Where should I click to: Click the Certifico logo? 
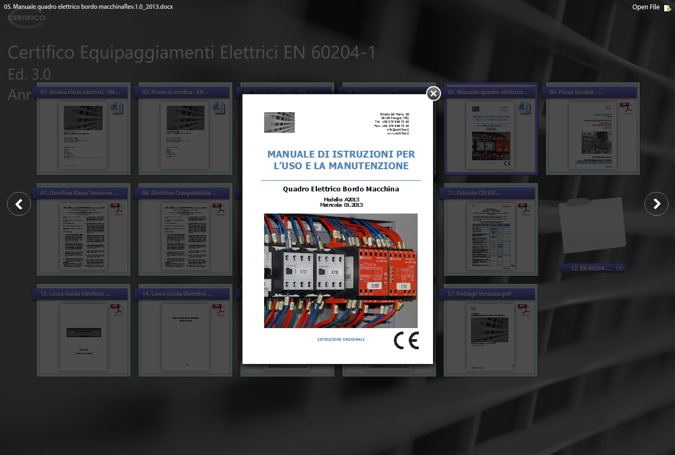point(27,19)
